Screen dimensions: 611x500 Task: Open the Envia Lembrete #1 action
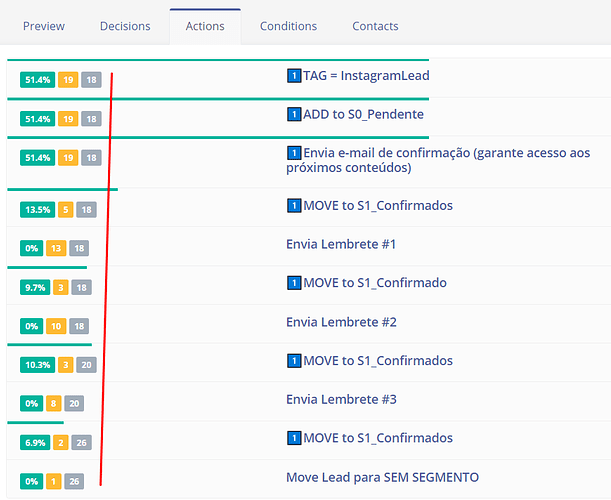(341, 244)
